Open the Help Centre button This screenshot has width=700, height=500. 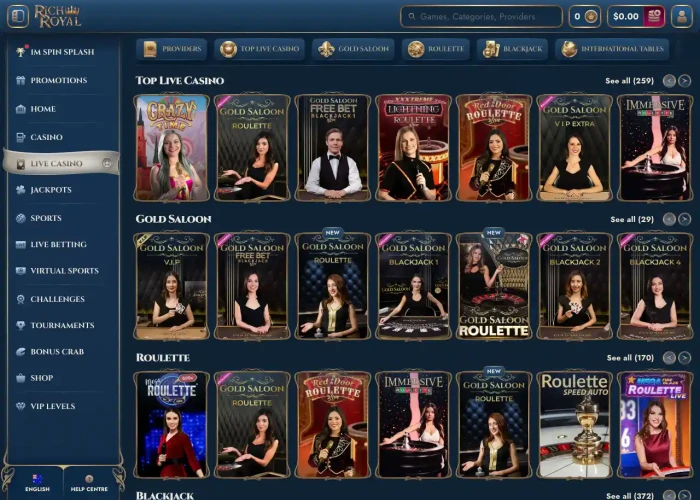(x=89, y=483)
